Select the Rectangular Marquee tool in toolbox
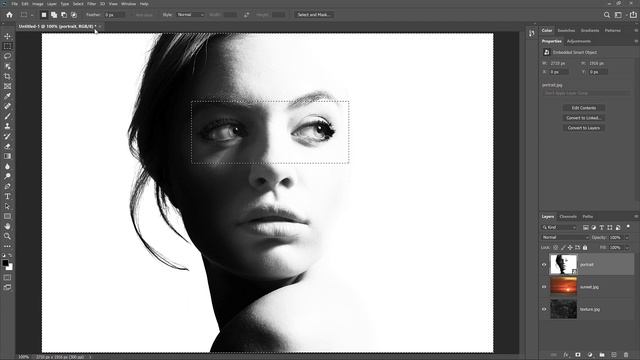This screenshot has width=640, height=360. [7, 46]
